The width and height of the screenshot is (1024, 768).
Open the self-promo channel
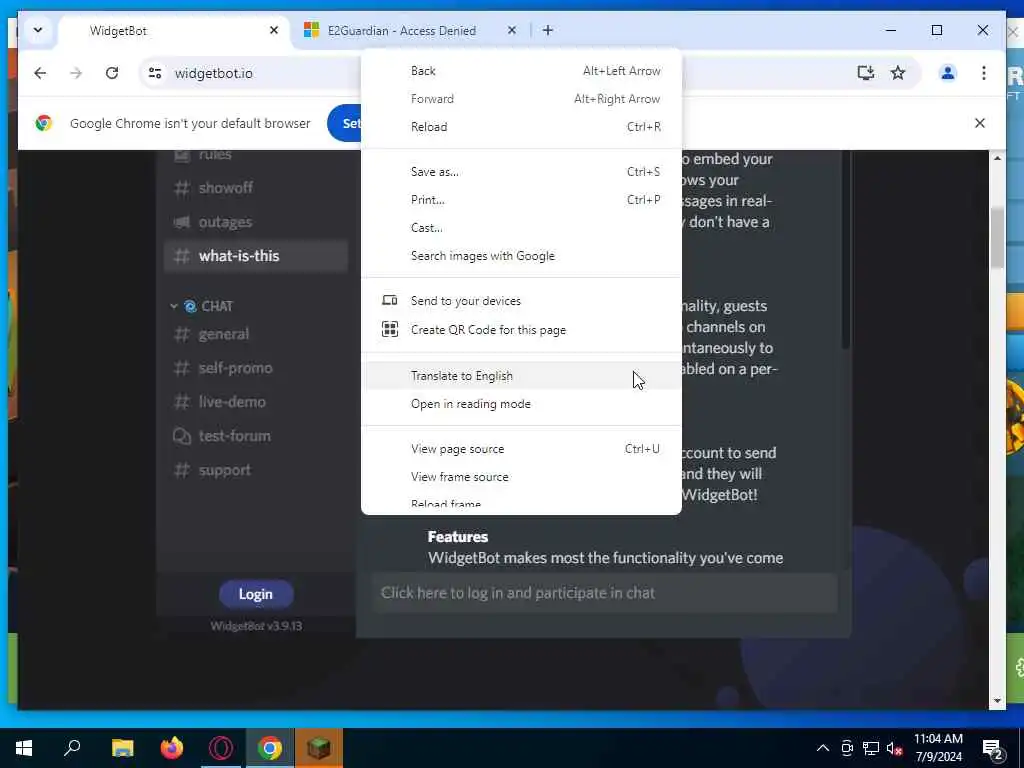[x=255, y=368]
